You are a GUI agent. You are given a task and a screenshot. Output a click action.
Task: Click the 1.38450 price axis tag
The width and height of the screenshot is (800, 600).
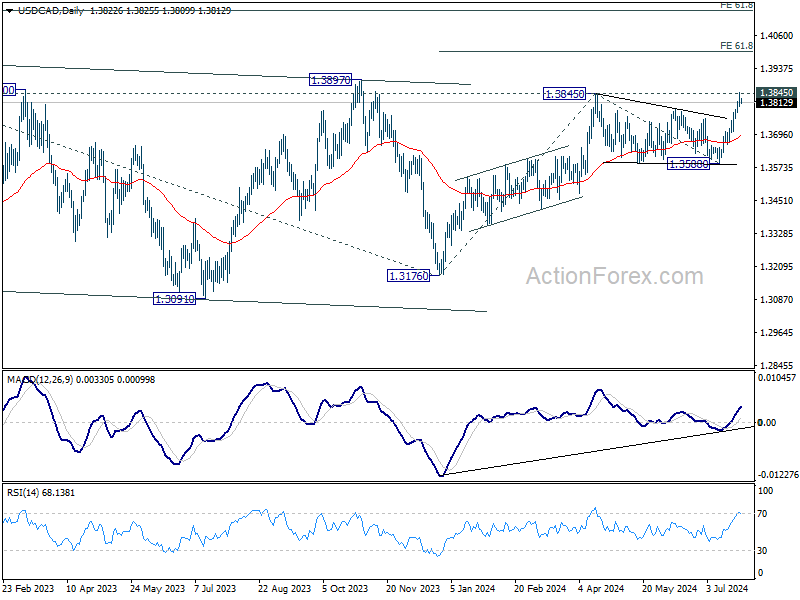coord(777,92)
